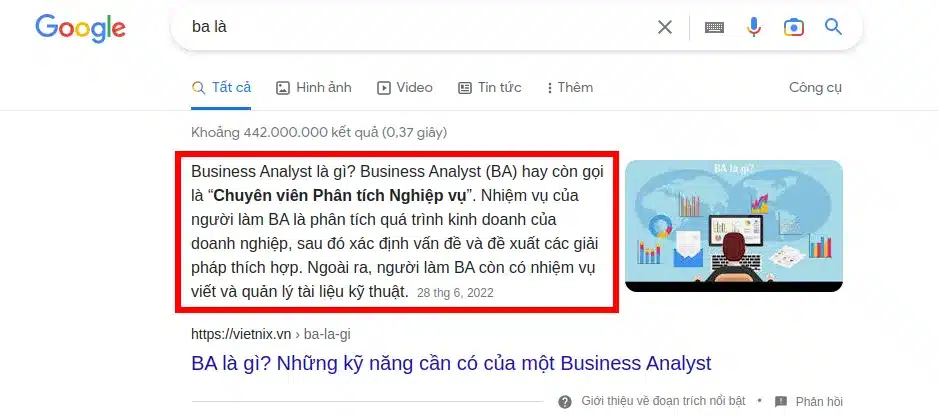Click the Google logo

coord(80,28)
